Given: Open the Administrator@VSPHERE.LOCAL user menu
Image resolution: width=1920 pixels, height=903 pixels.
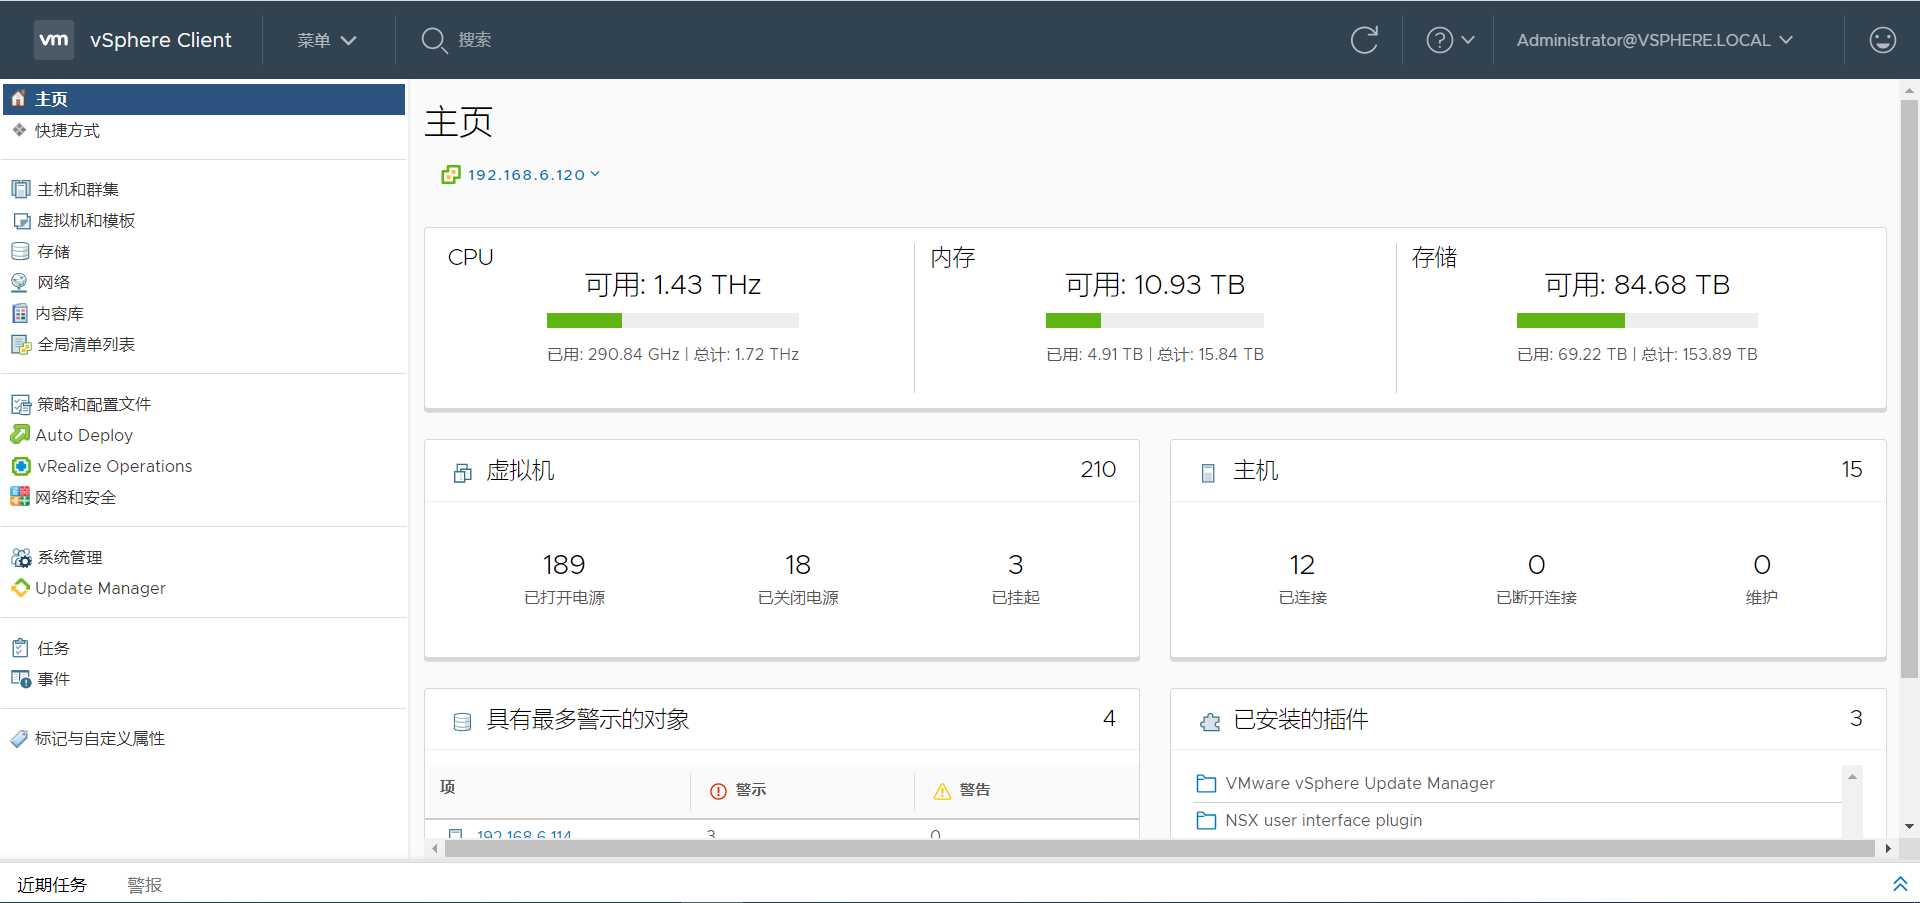Looking at the screenshot, I should coord(1654,40).
